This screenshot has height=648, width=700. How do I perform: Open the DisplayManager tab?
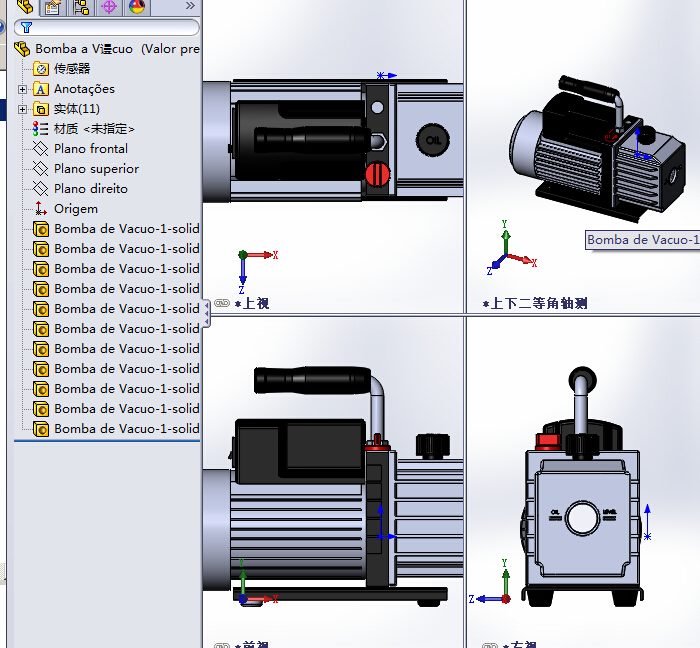(x=137, y=7)
